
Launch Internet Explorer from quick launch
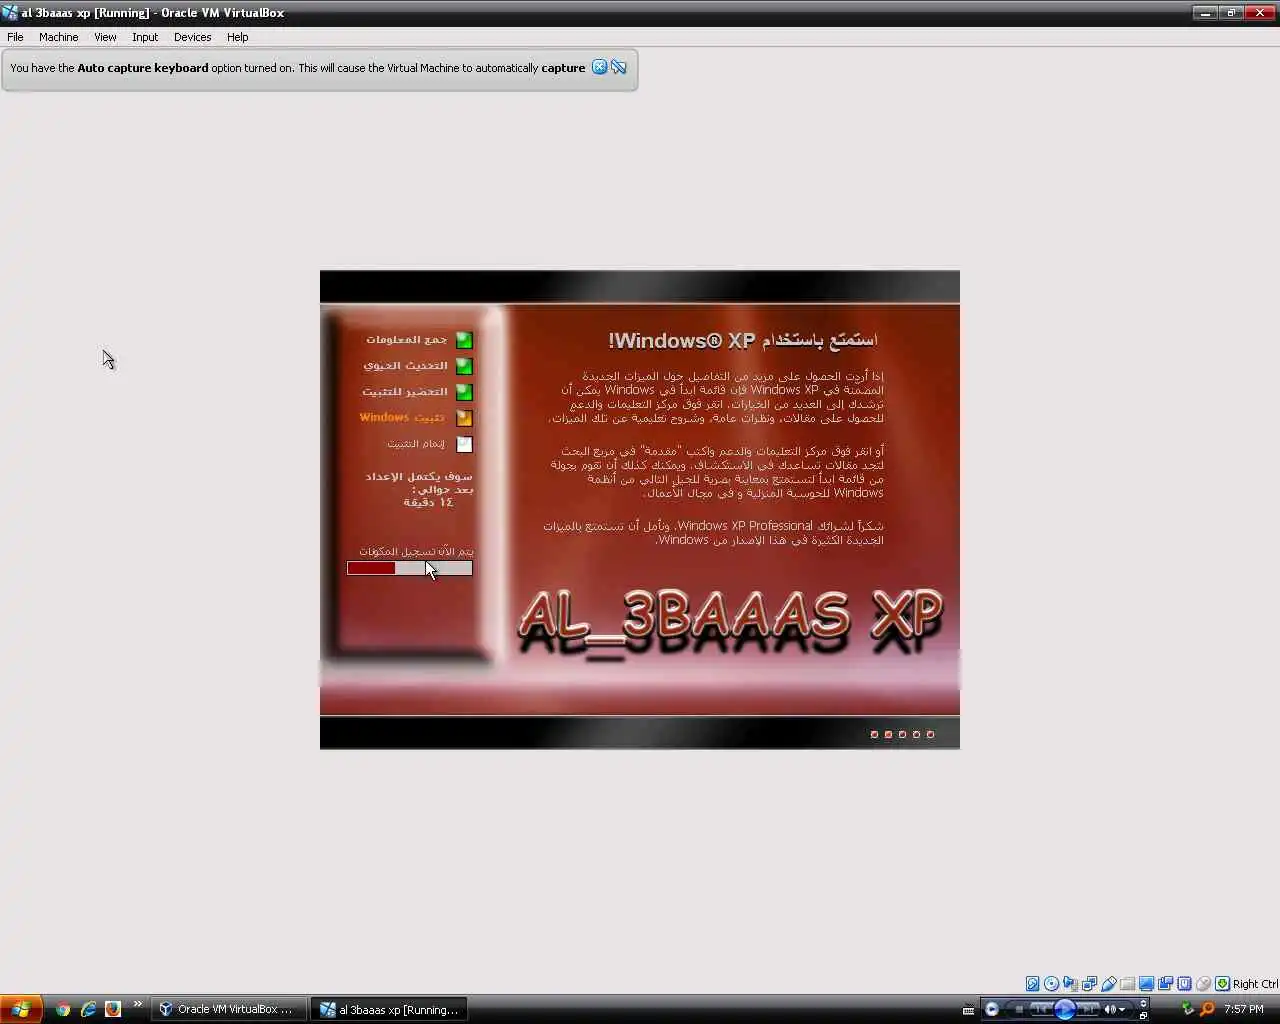click(x=88, y=1009)
